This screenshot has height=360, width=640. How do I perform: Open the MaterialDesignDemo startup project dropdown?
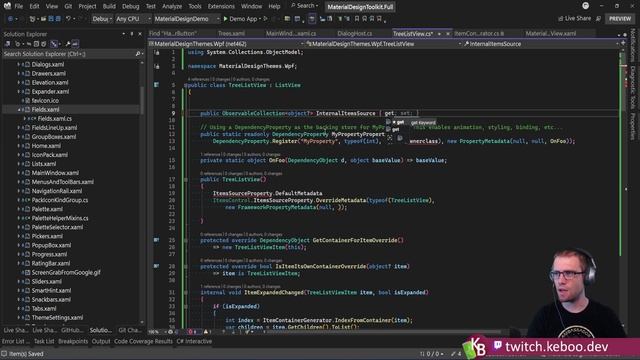(x=186, y=19)
